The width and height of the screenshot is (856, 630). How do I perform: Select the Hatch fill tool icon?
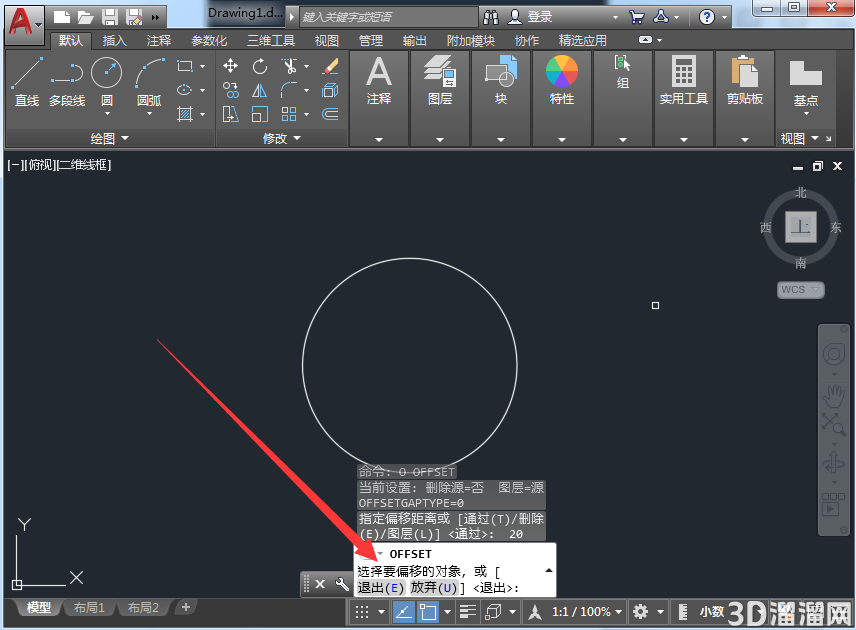point(185,114)
